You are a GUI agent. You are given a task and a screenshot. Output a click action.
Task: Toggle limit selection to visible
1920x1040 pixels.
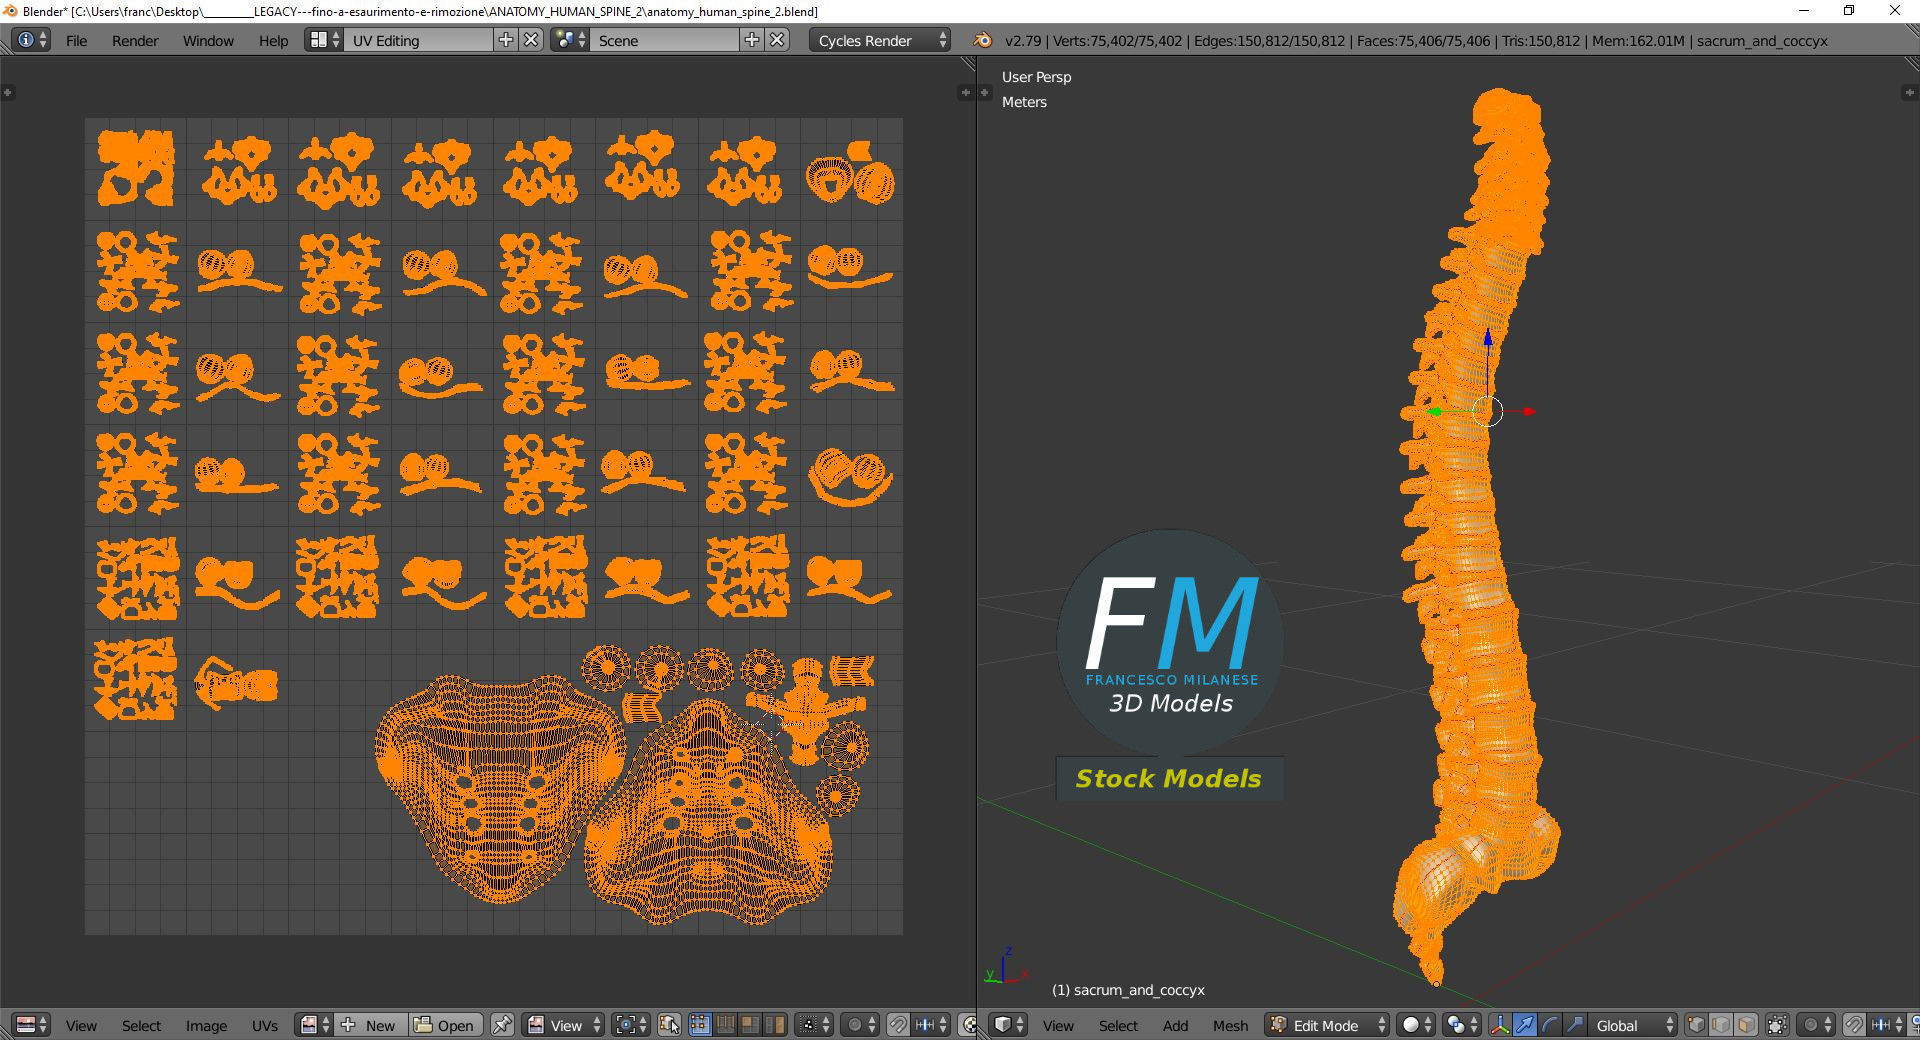[x=1777, y=1025]
